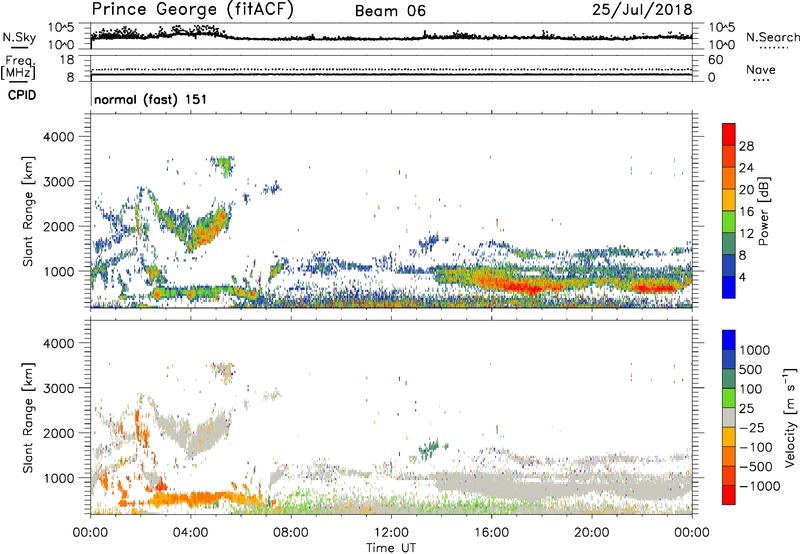Click the "N.Sky" legend label
Image resolution: width=800 pixels, height=554 pixels.
(19, 37)
